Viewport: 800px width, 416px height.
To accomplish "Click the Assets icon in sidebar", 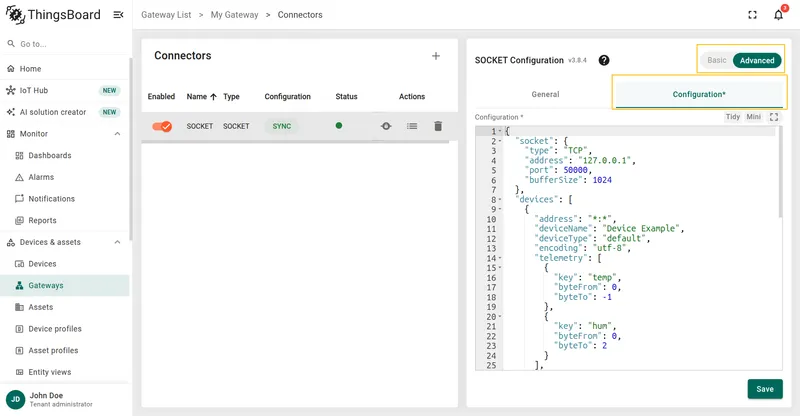I will pos(19,307).
